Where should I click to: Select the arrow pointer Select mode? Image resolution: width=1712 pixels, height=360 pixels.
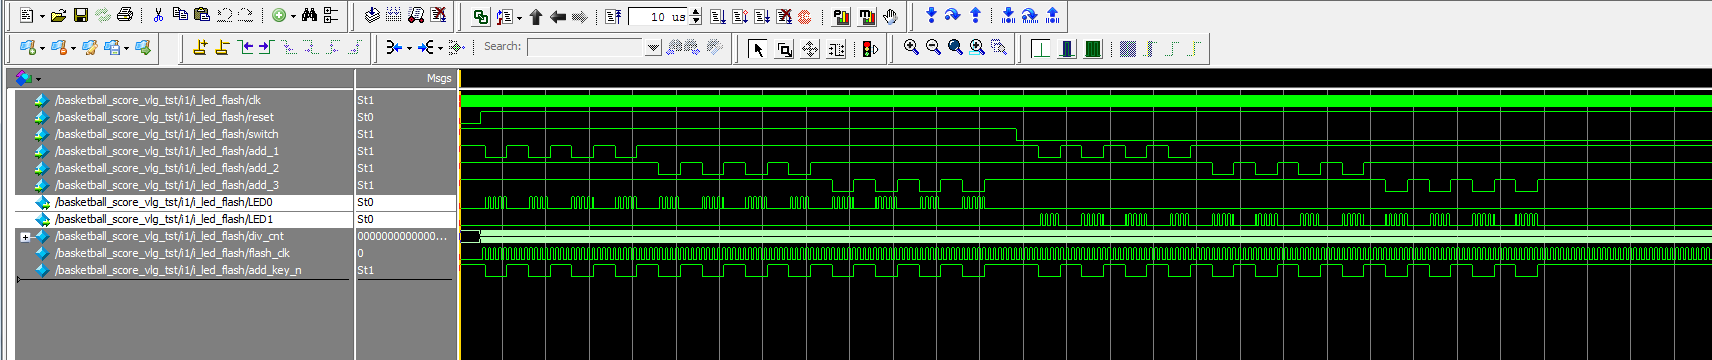coord(758,49)
